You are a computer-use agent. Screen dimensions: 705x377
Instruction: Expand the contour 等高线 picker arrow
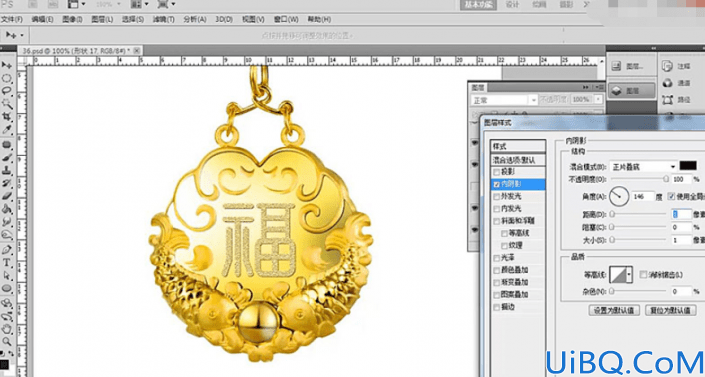tap(629, 274)
